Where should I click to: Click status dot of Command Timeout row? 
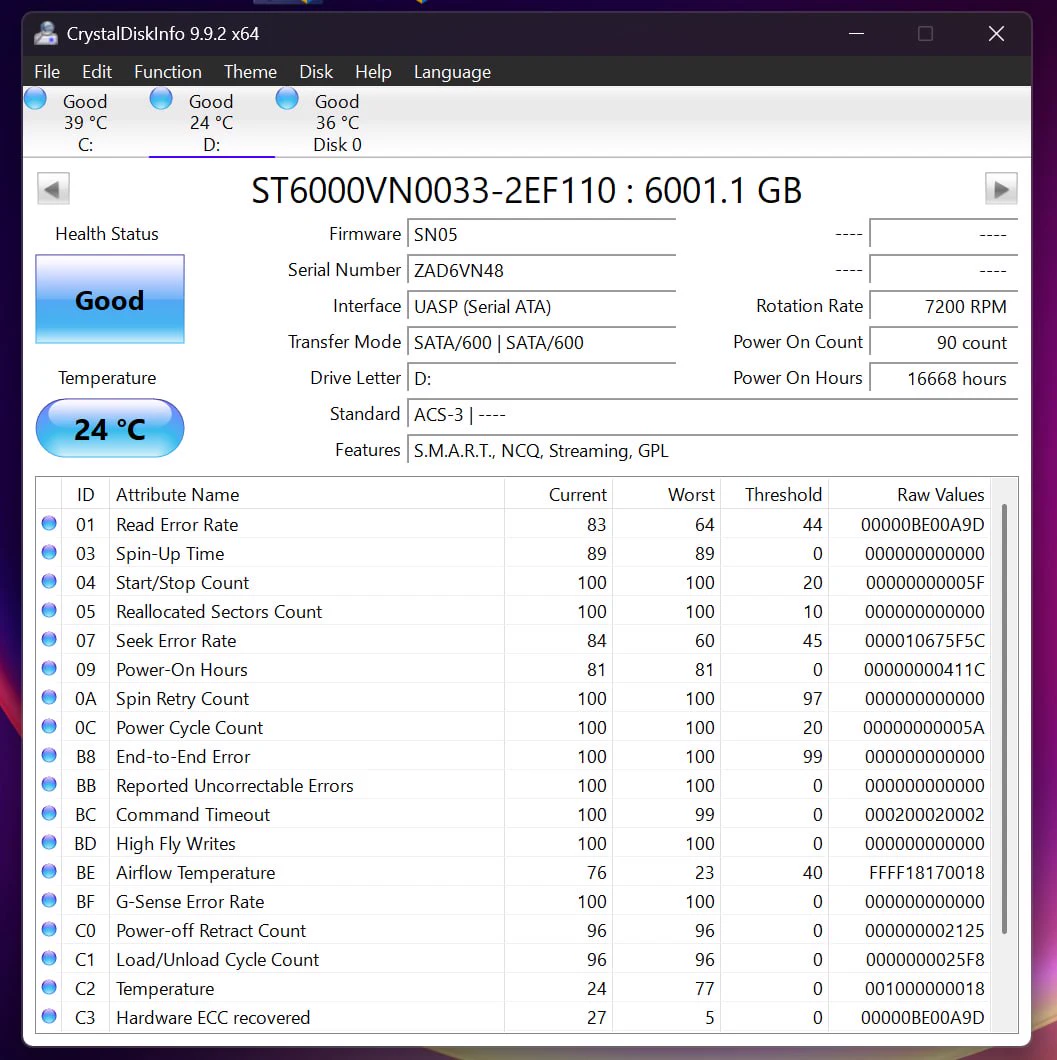click(x=49, y=813)
